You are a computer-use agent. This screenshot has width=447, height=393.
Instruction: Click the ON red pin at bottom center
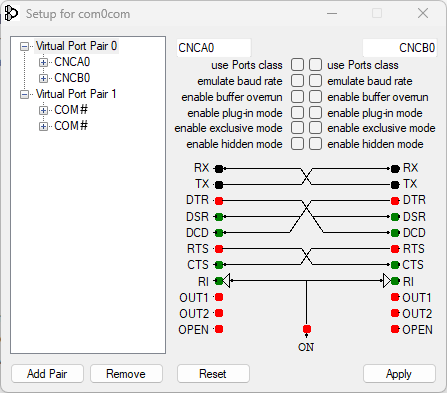(307, 329)
